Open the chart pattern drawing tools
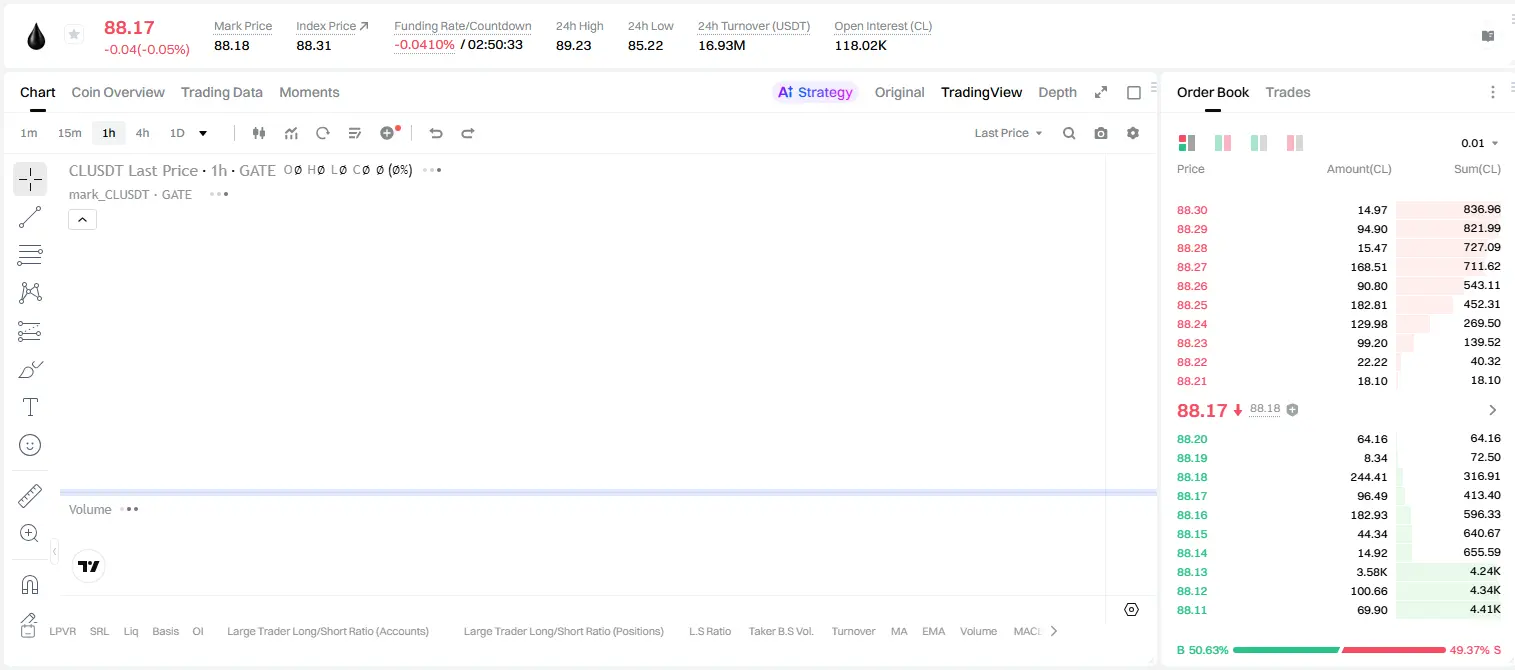This screenshot has width=1515, height=670. pyautogui.click(x=30, y=293)
